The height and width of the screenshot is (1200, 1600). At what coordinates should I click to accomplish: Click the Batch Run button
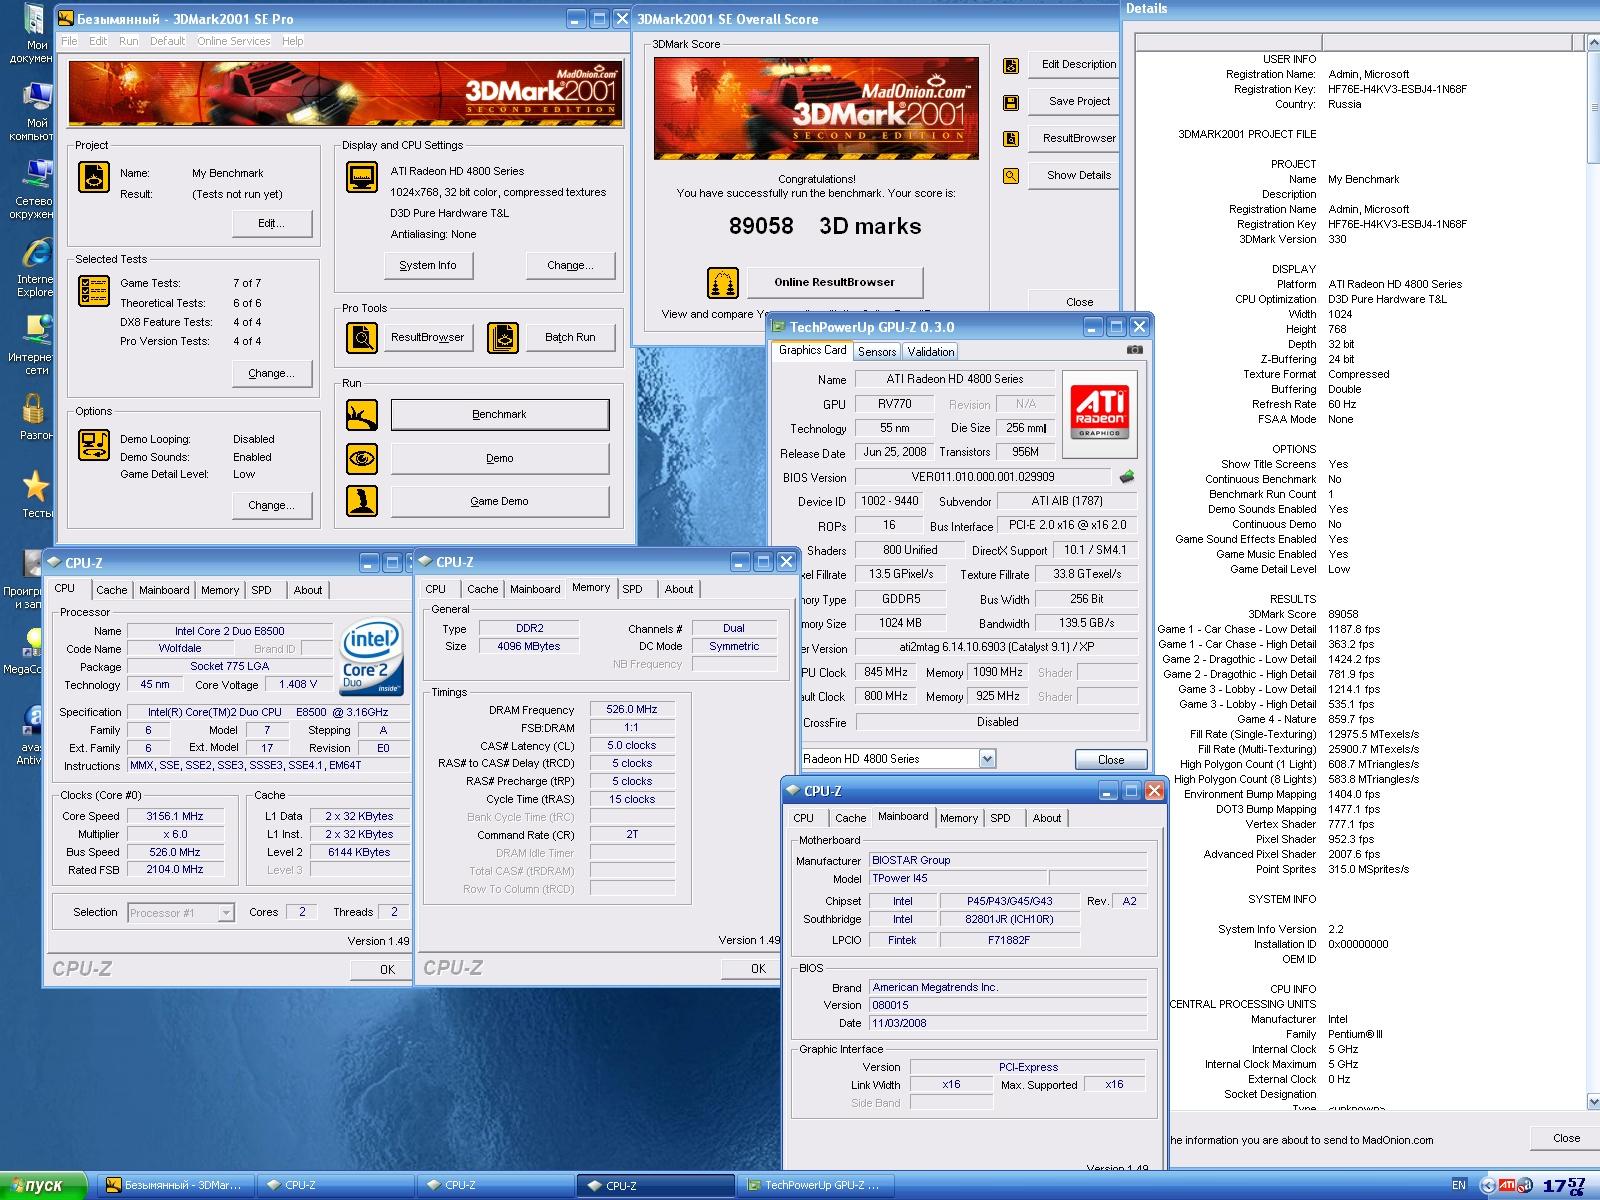(570, 337)
